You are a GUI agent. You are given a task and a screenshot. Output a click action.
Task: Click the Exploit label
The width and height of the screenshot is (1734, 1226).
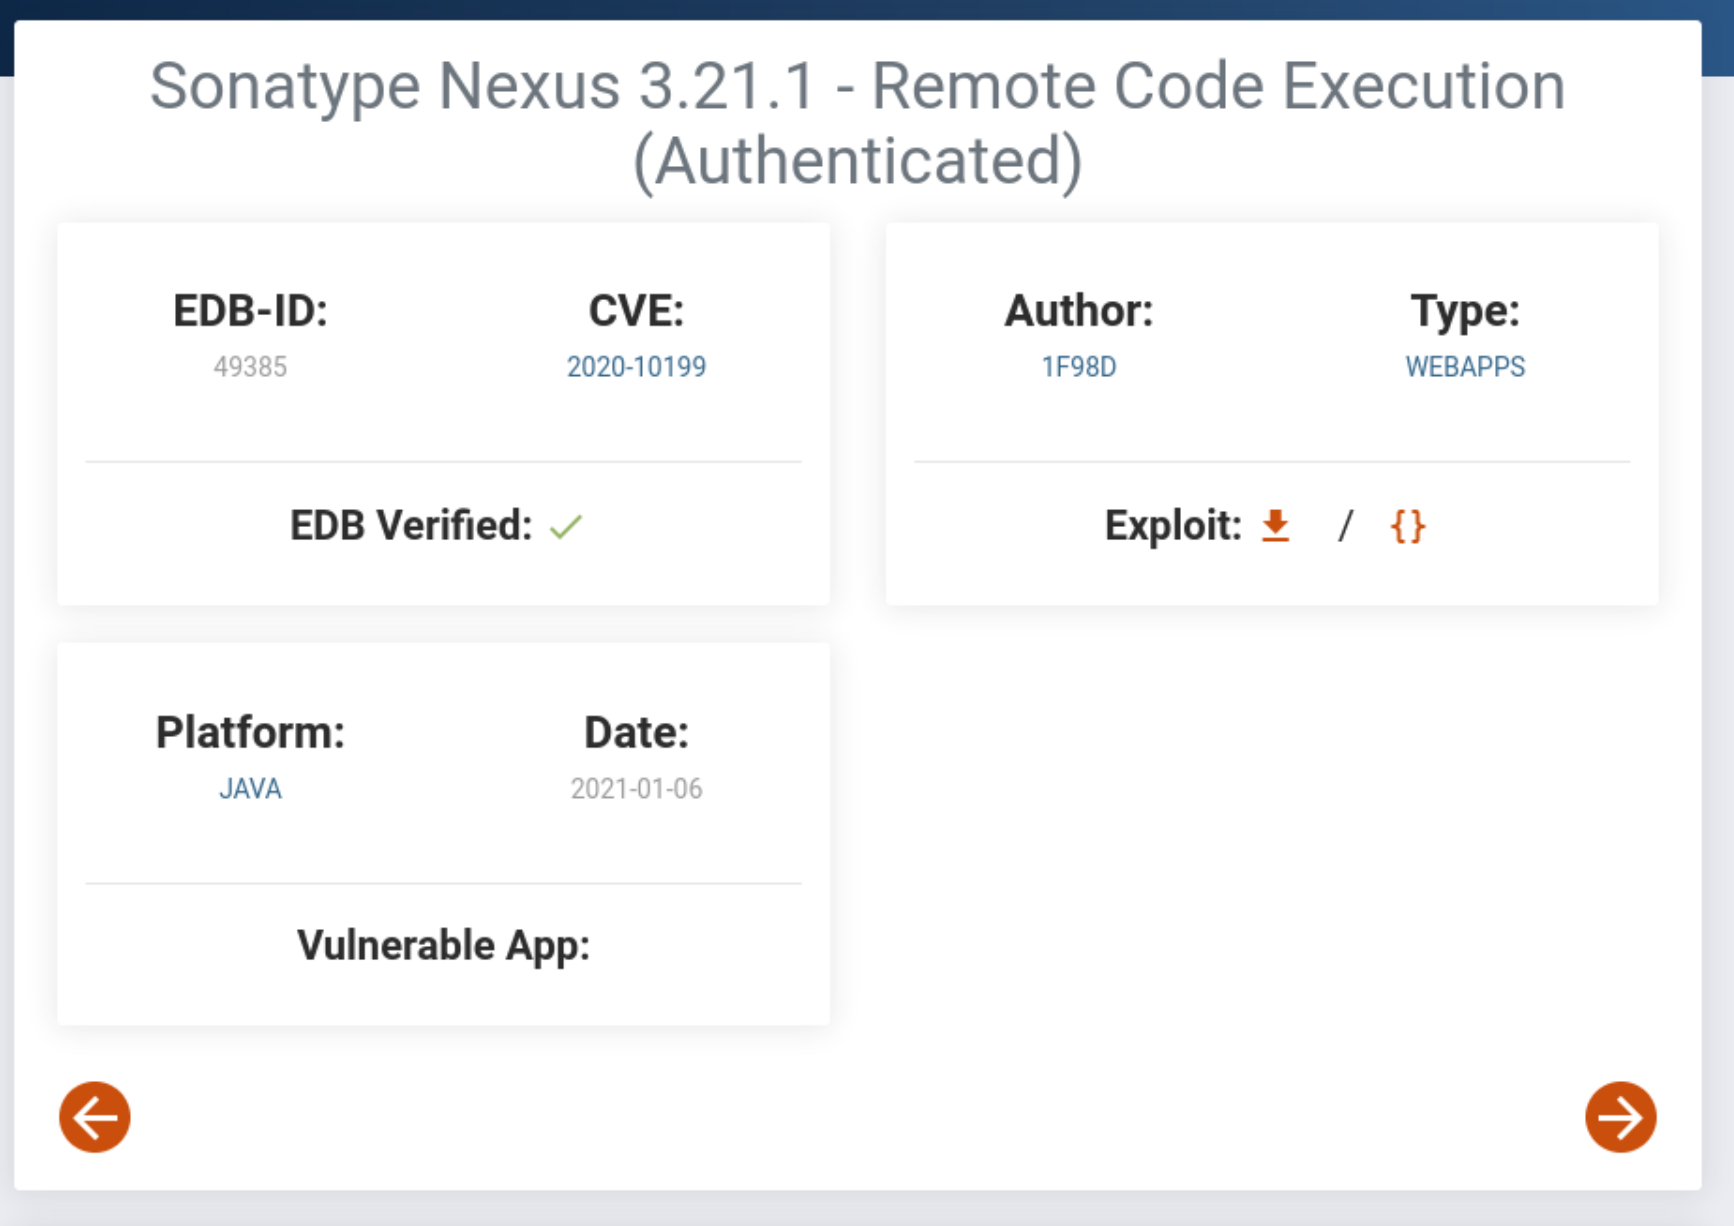click(x=1173, y=526)
